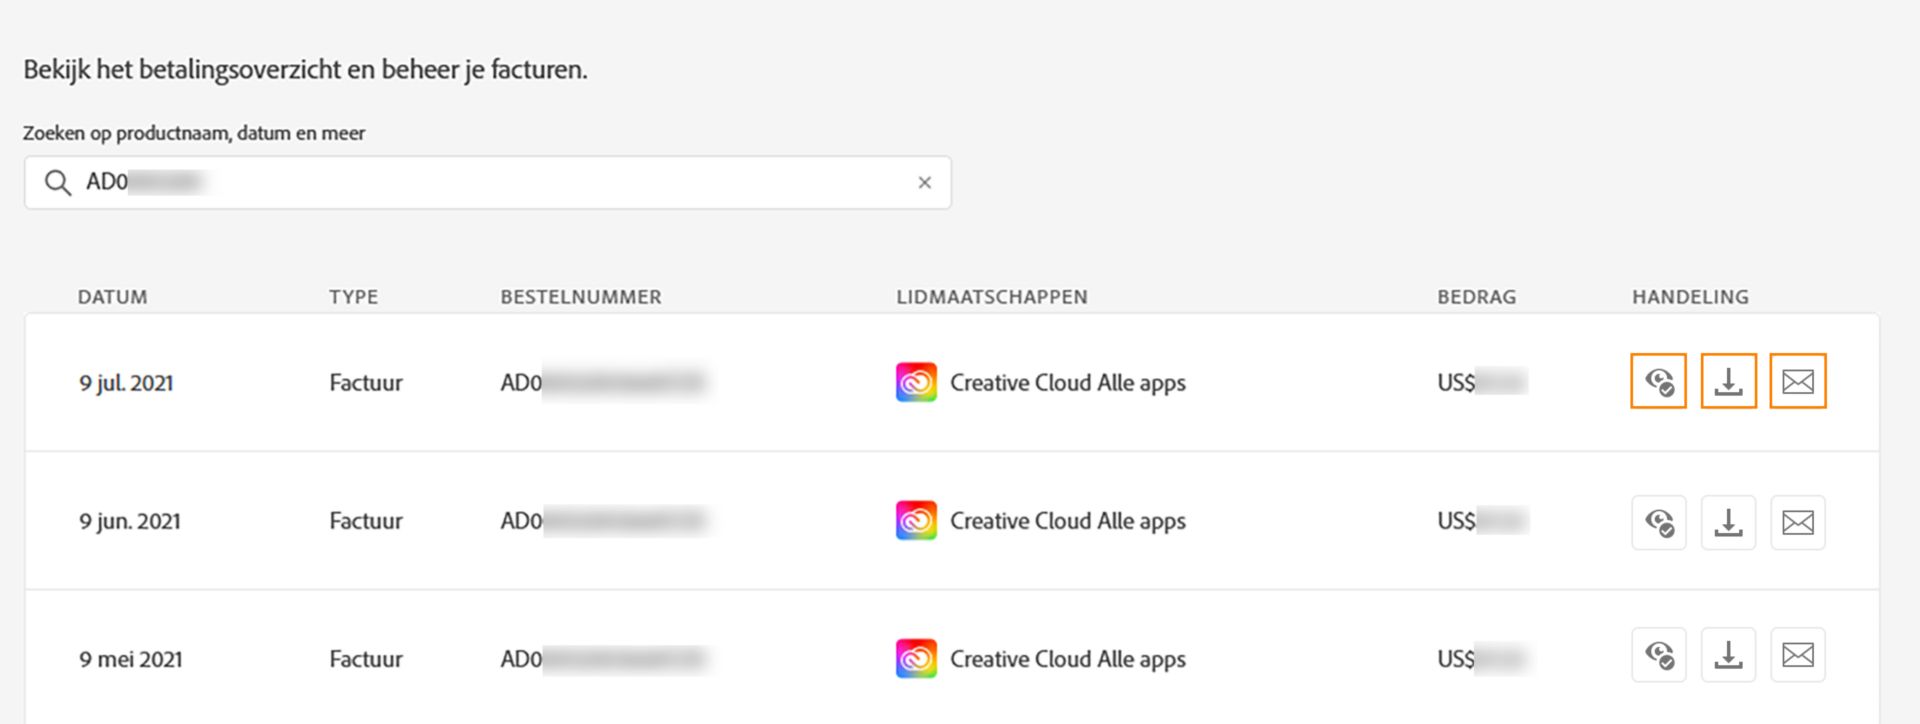Select the TYPE column header

(353, 297)
